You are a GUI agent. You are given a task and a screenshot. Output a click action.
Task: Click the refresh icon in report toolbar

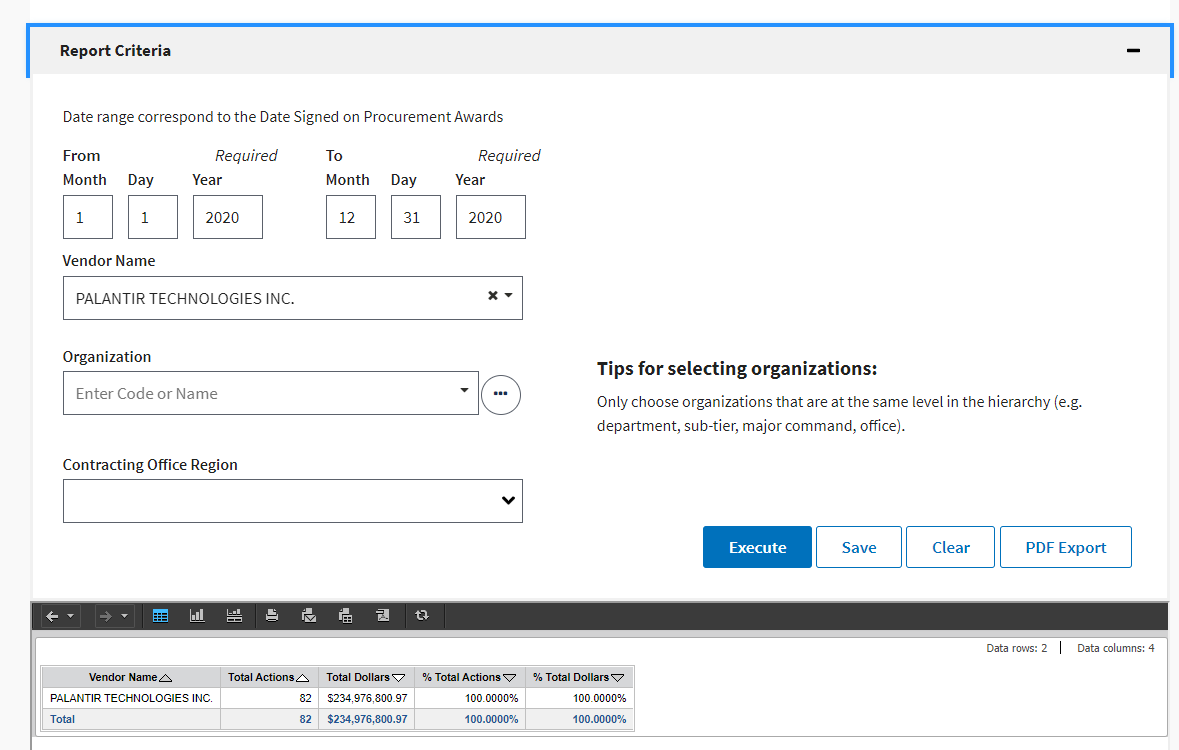pyautogui.click(x=421, y=616)
